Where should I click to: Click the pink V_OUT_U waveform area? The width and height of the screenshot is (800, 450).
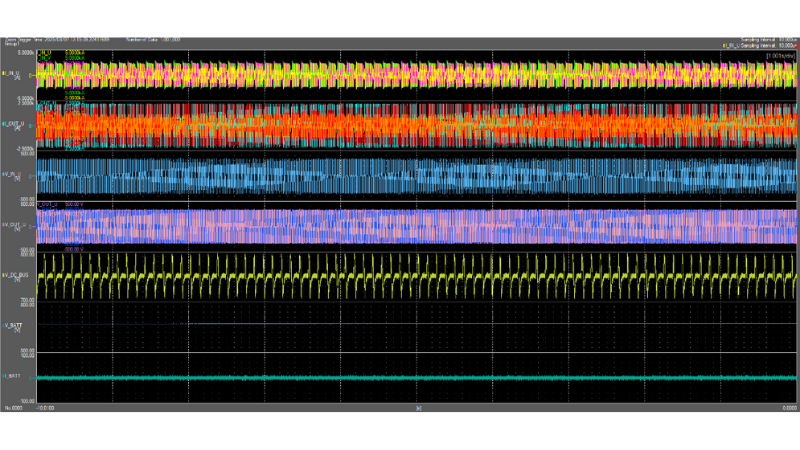click(400, 226)
